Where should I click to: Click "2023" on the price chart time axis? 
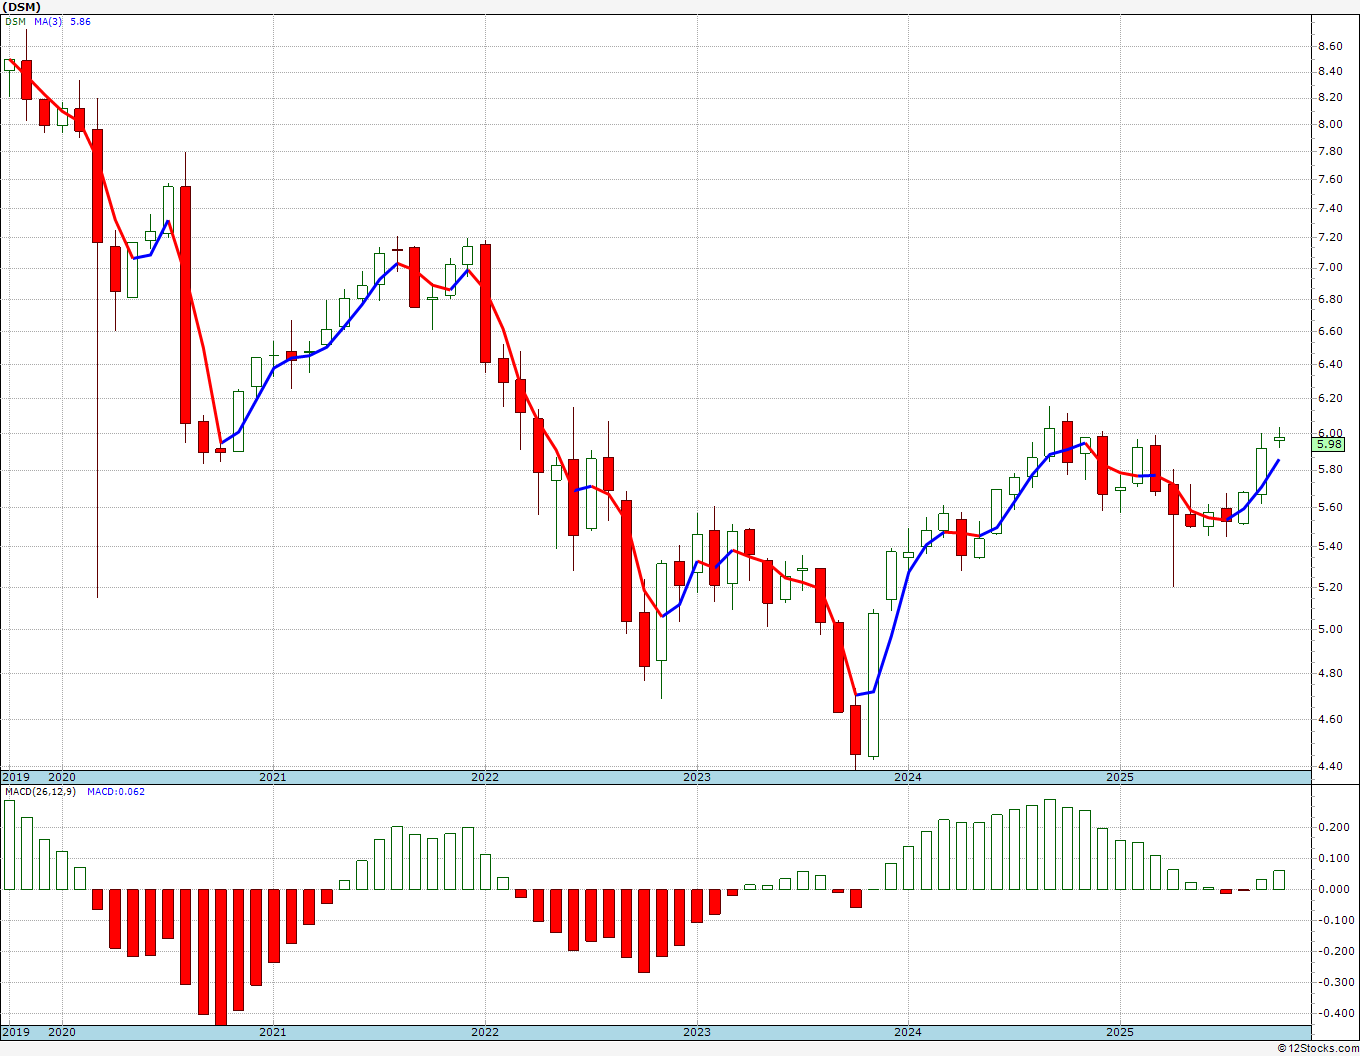click(x=697, y=777)
